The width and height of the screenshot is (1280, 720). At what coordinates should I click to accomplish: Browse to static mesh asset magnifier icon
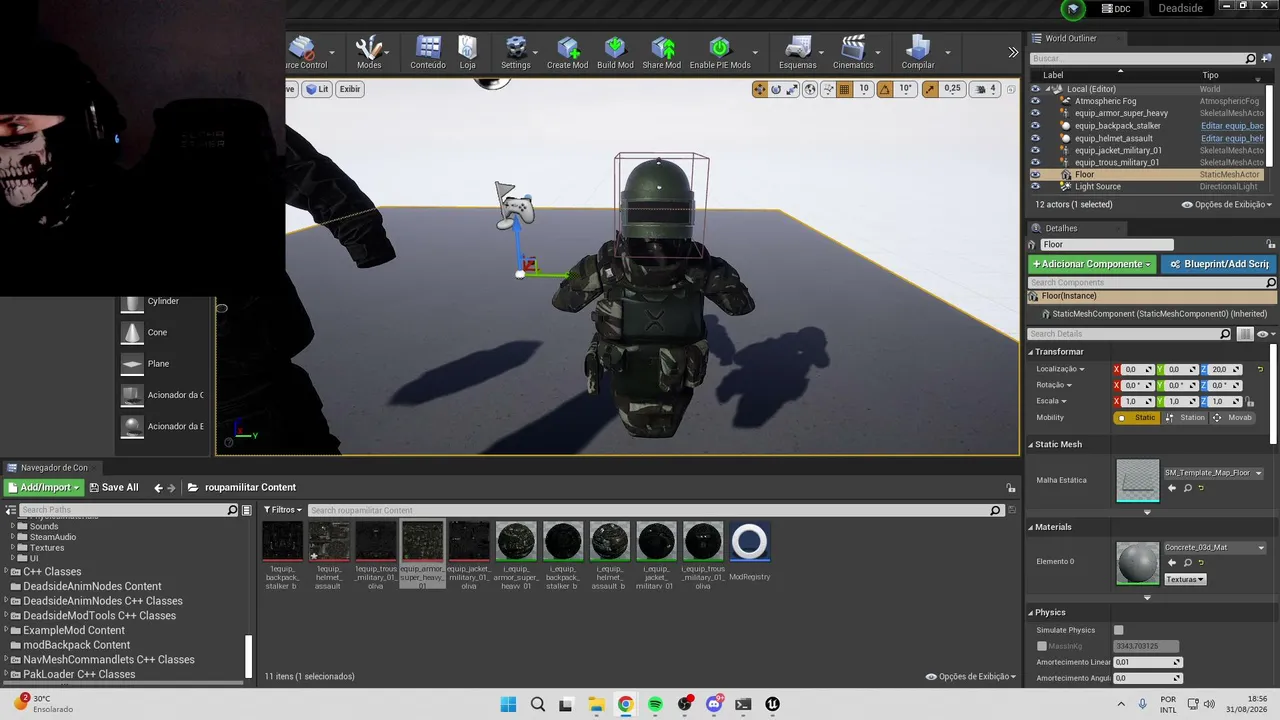(1187, 488)
